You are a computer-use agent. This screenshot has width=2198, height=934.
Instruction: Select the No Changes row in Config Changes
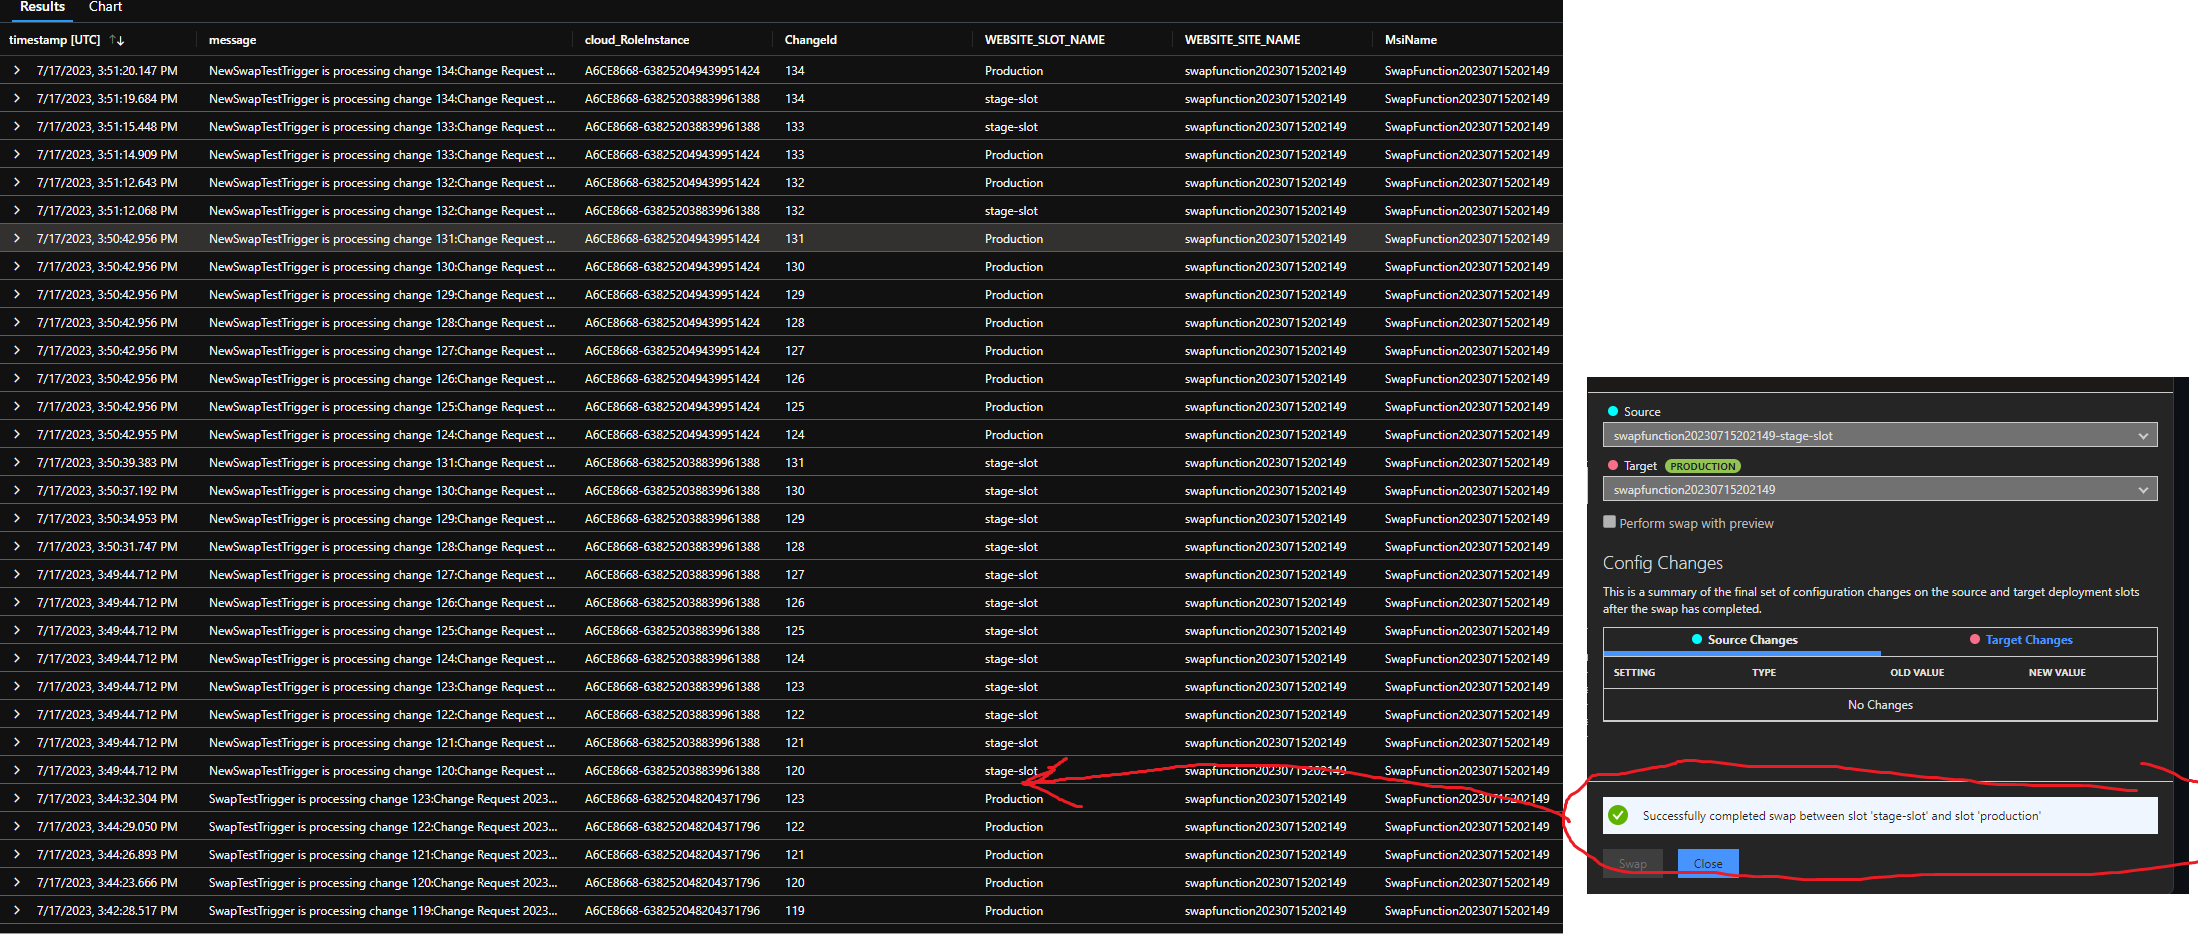pyautogui.click(x=1880, y=704)
